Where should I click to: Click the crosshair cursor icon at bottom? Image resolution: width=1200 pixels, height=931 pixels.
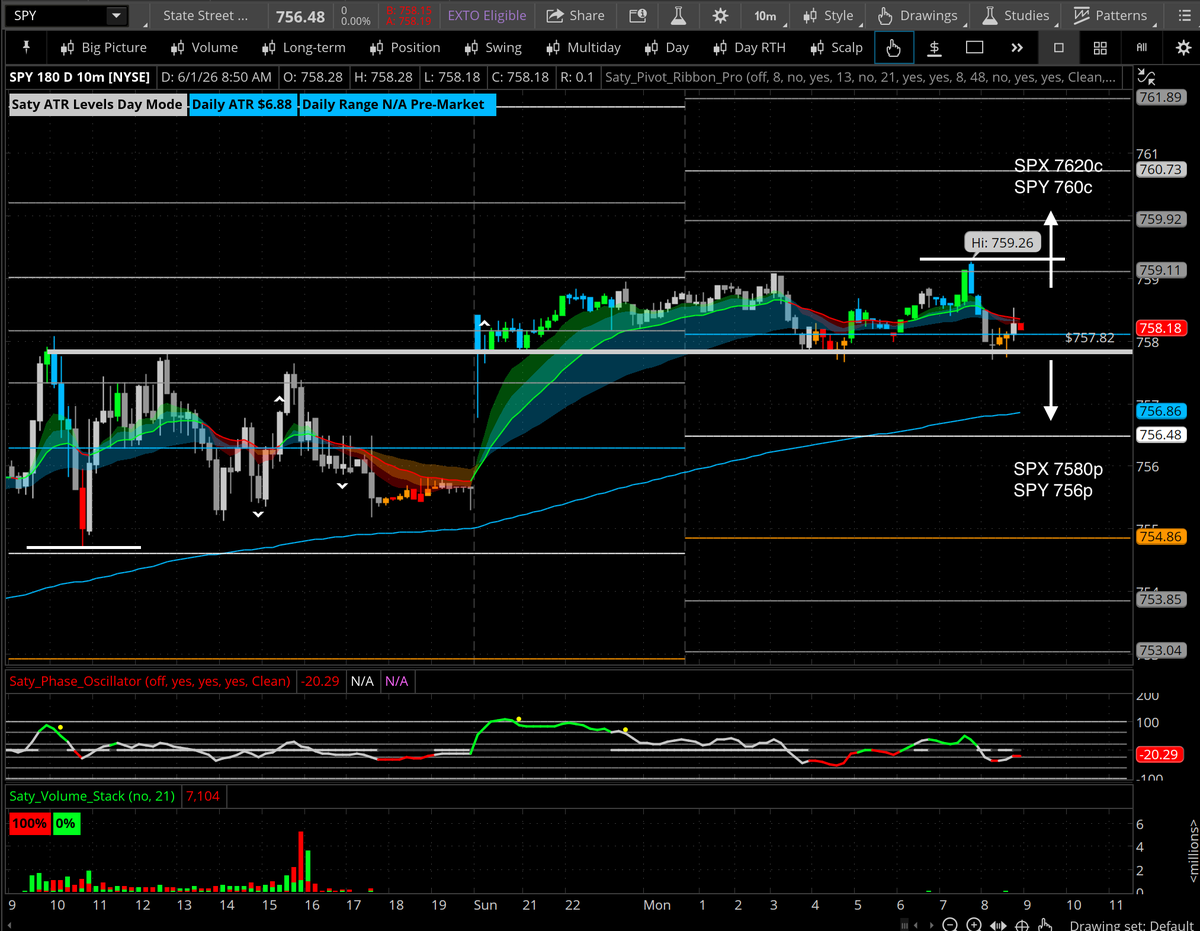point(1021,924)
